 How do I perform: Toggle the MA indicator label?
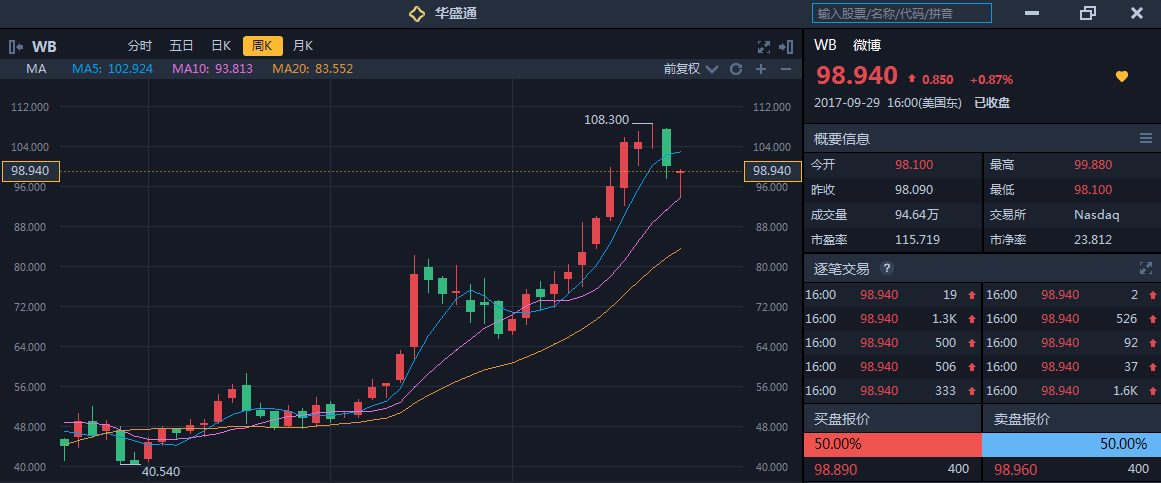click(37, 69)
